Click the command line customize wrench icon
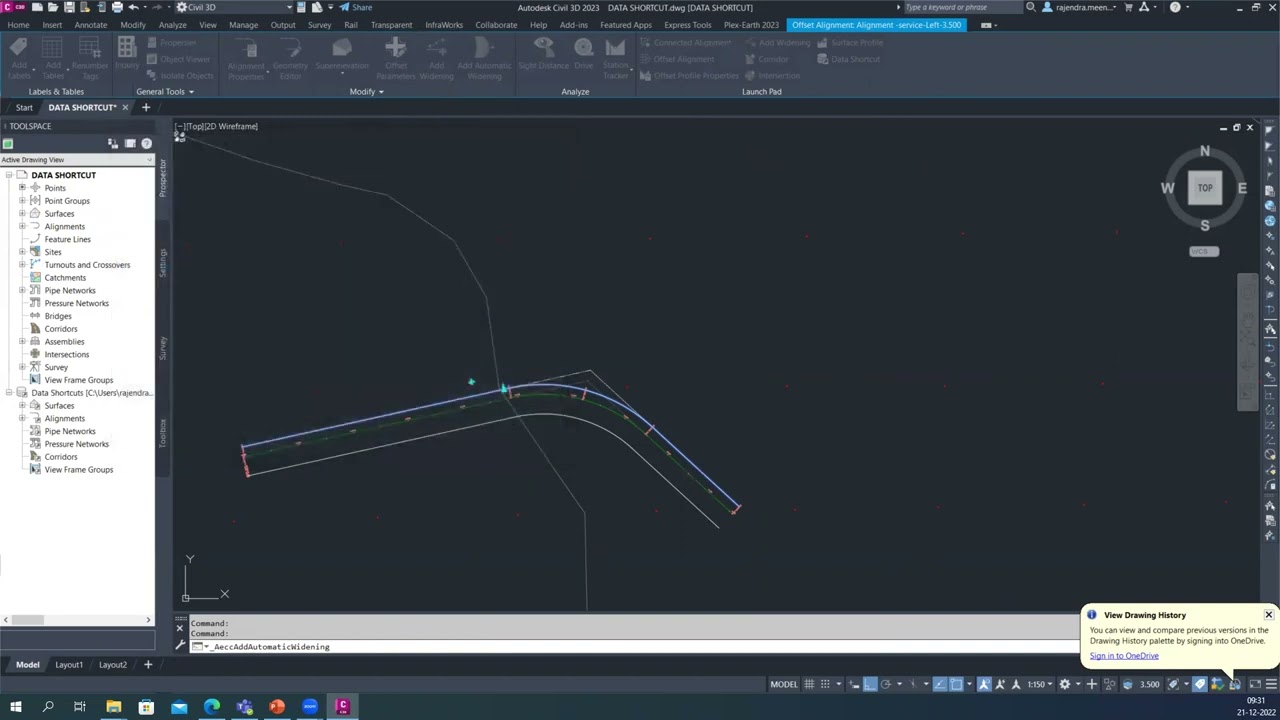Screen dimensions: 1280x720 tap(180, 646)
